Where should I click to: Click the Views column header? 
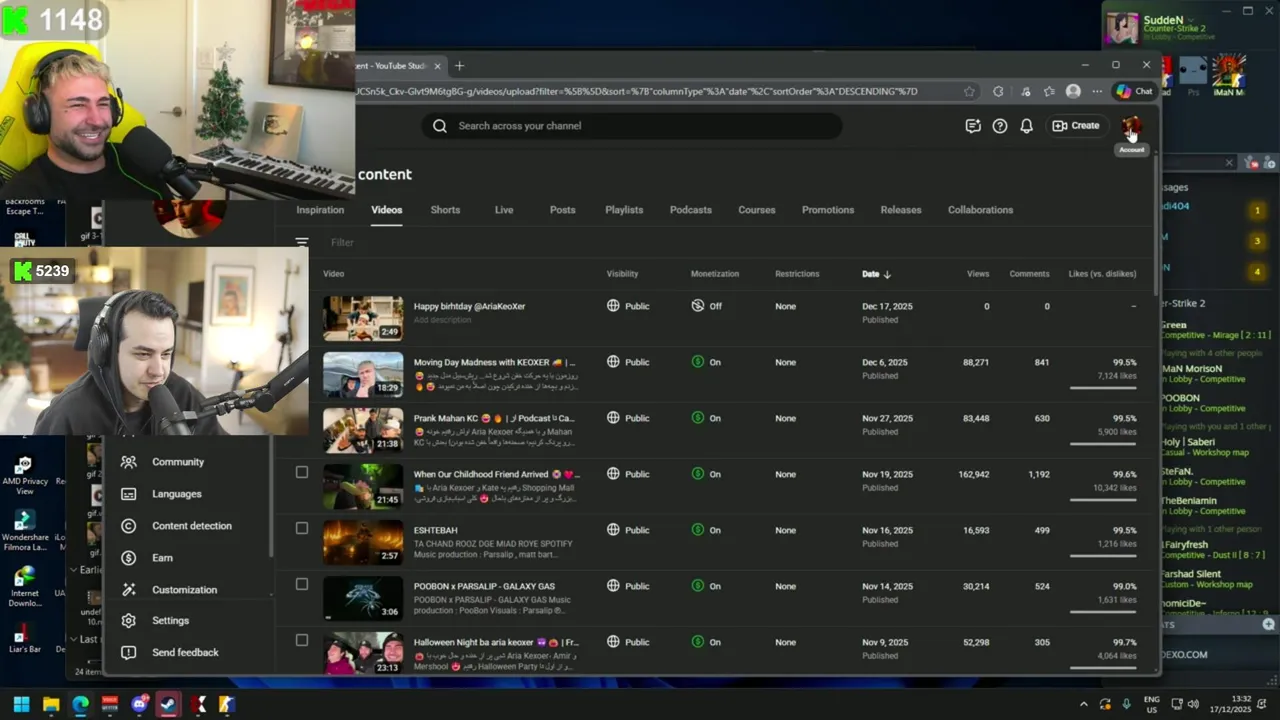978,274
